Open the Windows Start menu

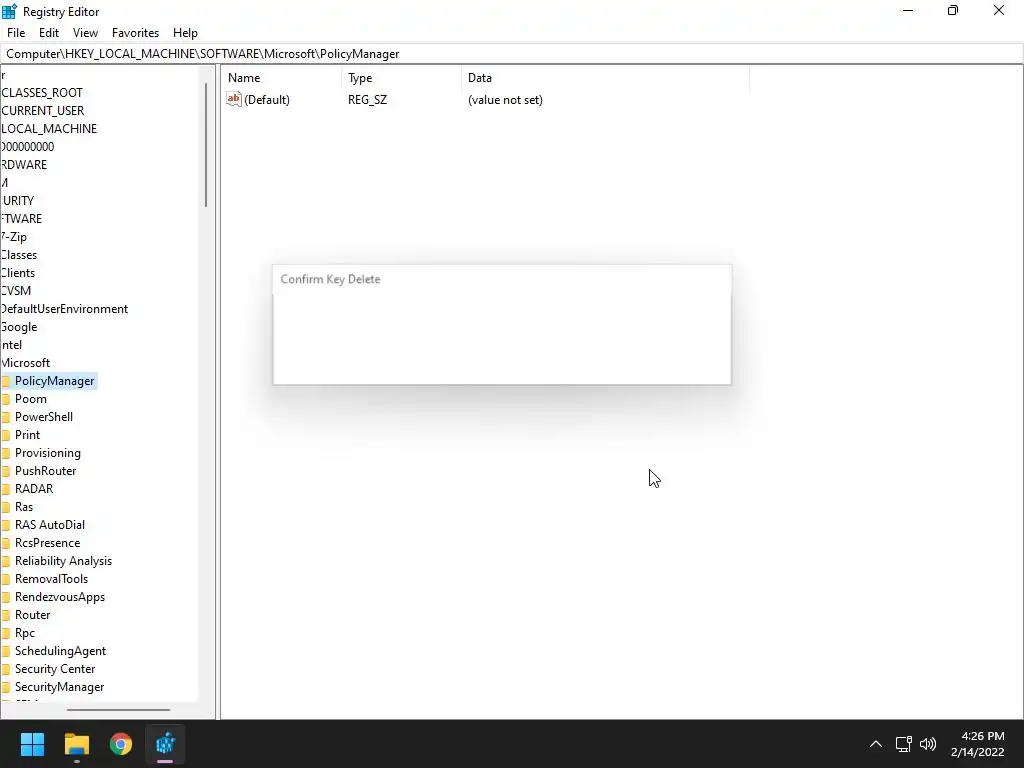32,744
